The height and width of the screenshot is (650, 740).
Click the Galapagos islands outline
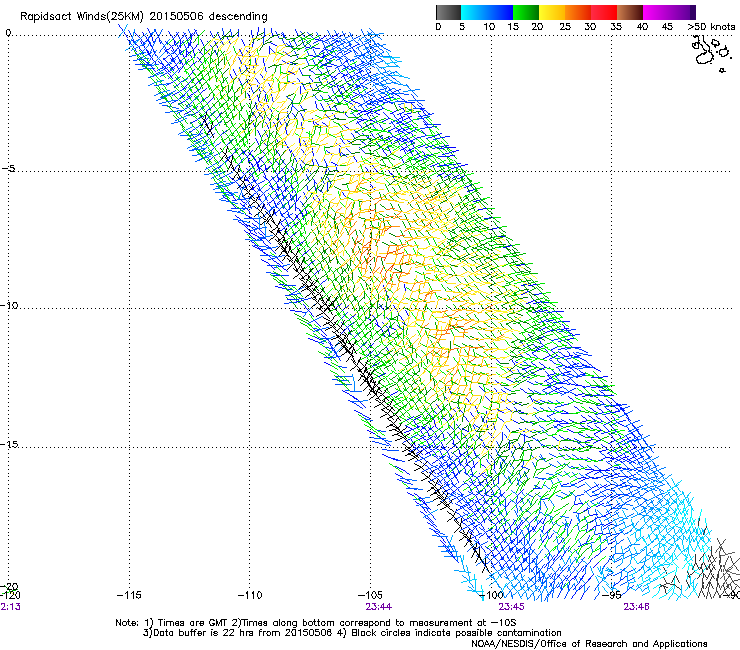click(x=710, y=53)
